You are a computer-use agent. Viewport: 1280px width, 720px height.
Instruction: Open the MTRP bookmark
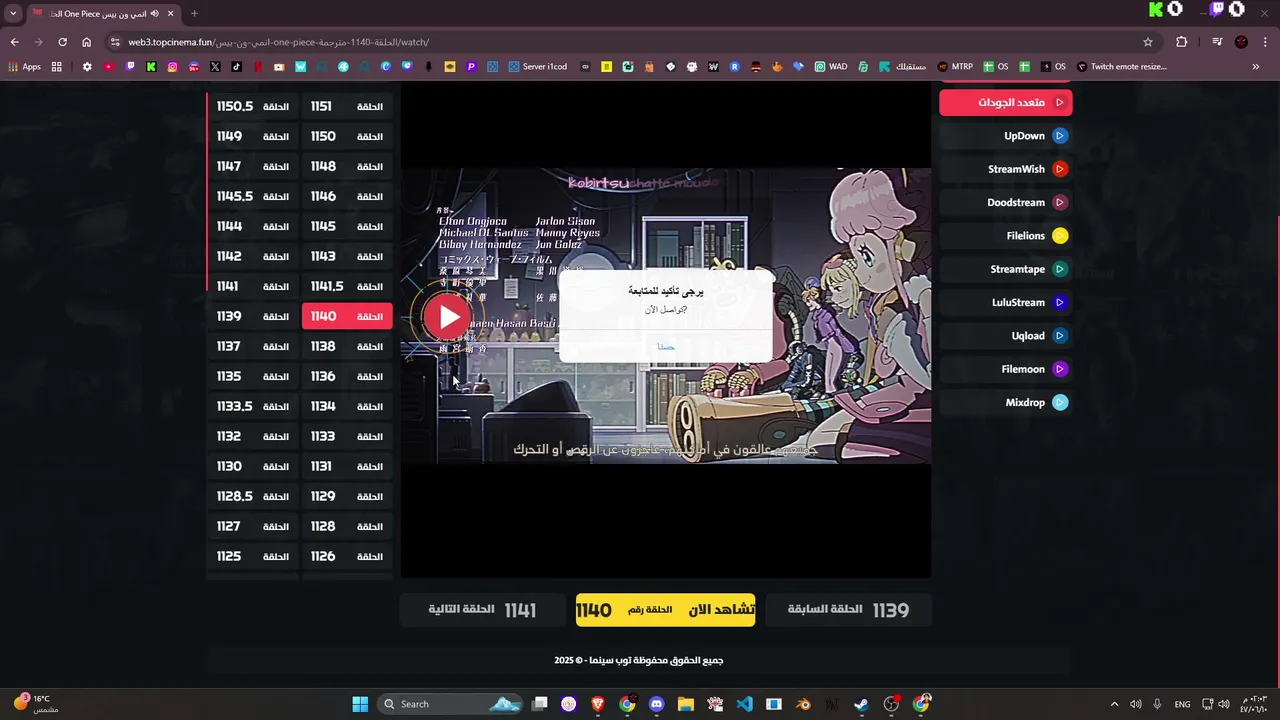pyautogui.click(x=954, y=67)
